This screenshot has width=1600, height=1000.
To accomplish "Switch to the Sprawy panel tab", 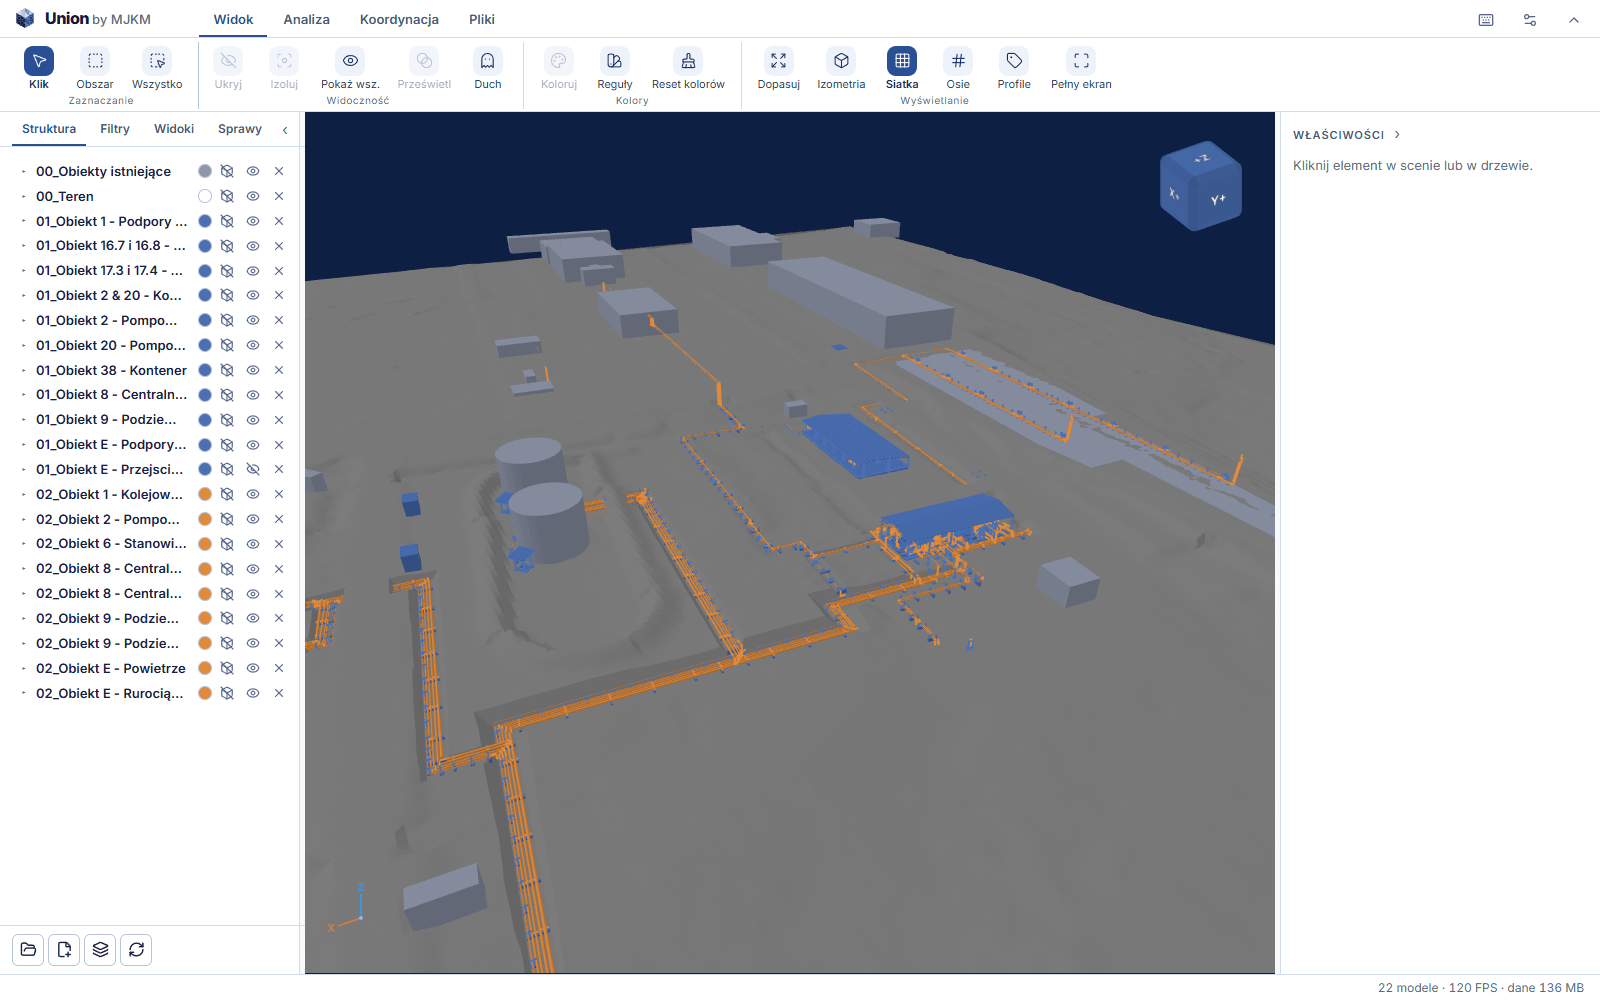I will [x=240, y=129].
